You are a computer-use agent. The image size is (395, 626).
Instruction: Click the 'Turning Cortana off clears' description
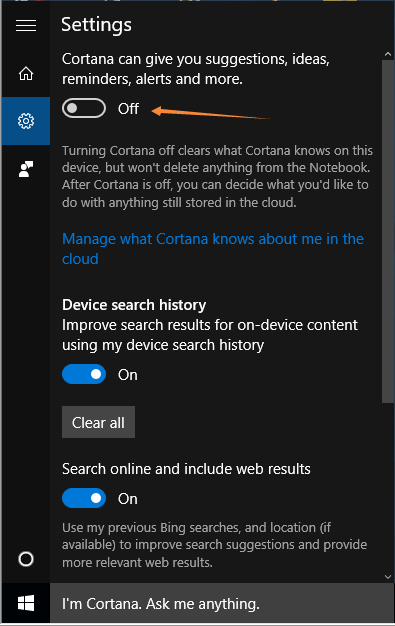pyautogui.click(x=217, y=176)
